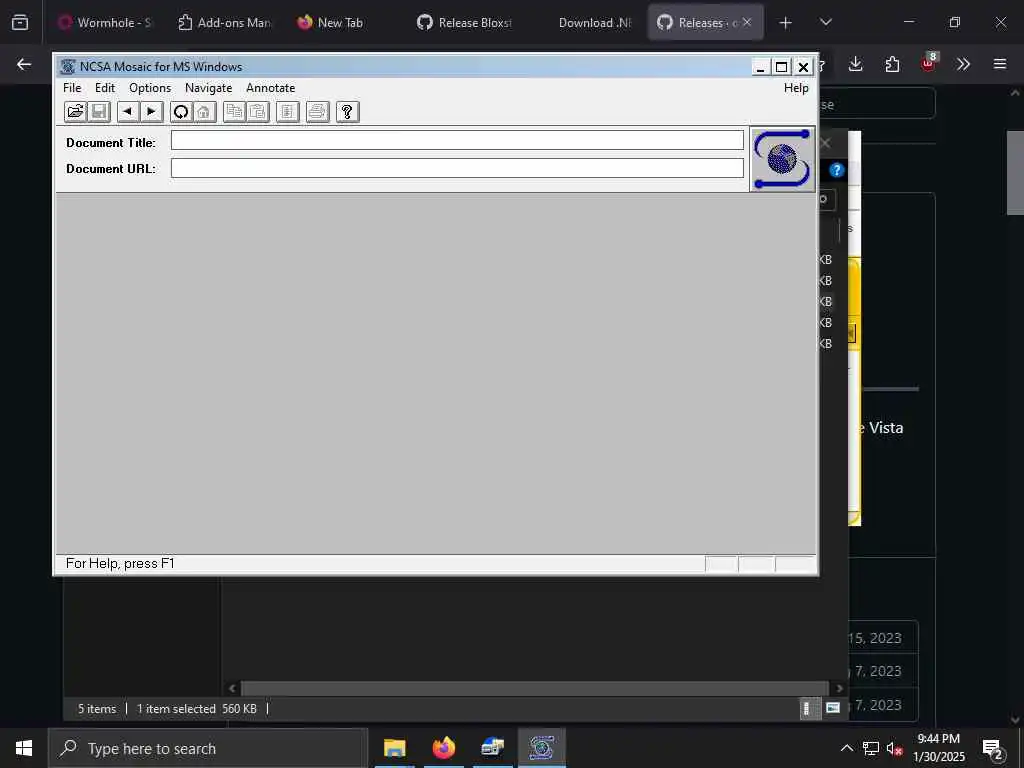The width and height of the screenshot is (1024, 768).
Task: Click the NCSA Mosaic taskbar icon
Action: [x=541, y=748]
